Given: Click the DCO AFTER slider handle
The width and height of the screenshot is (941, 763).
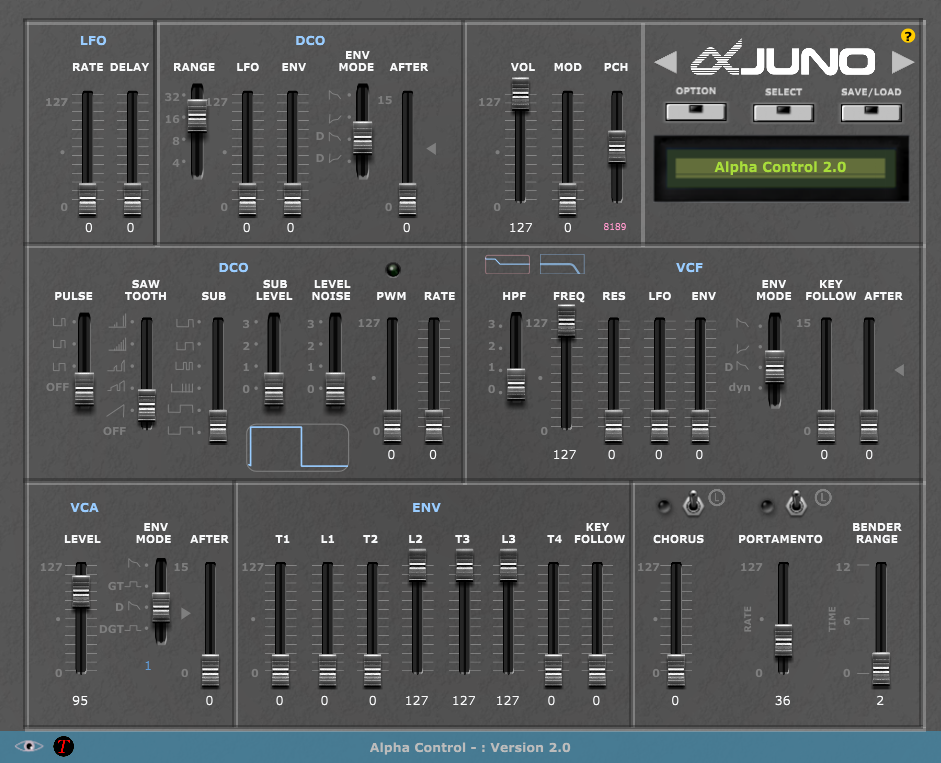Looking at the screenshot, I should [x=407, y=200].
